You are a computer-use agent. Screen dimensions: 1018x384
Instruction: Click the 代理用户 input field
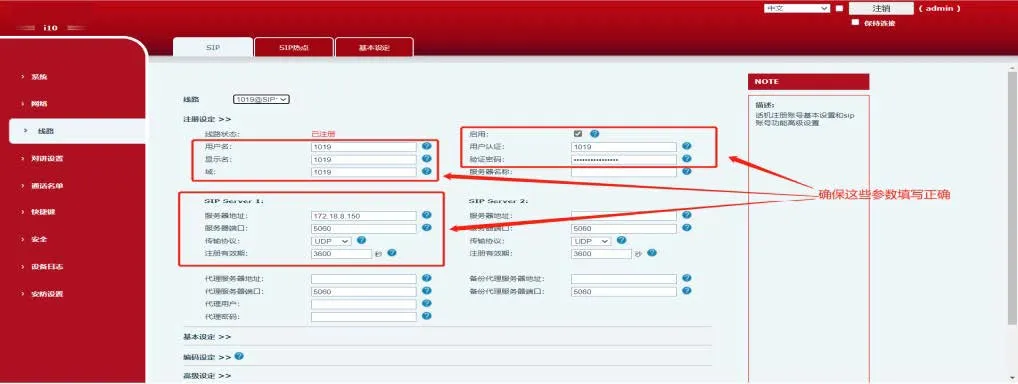click(364, 305)
